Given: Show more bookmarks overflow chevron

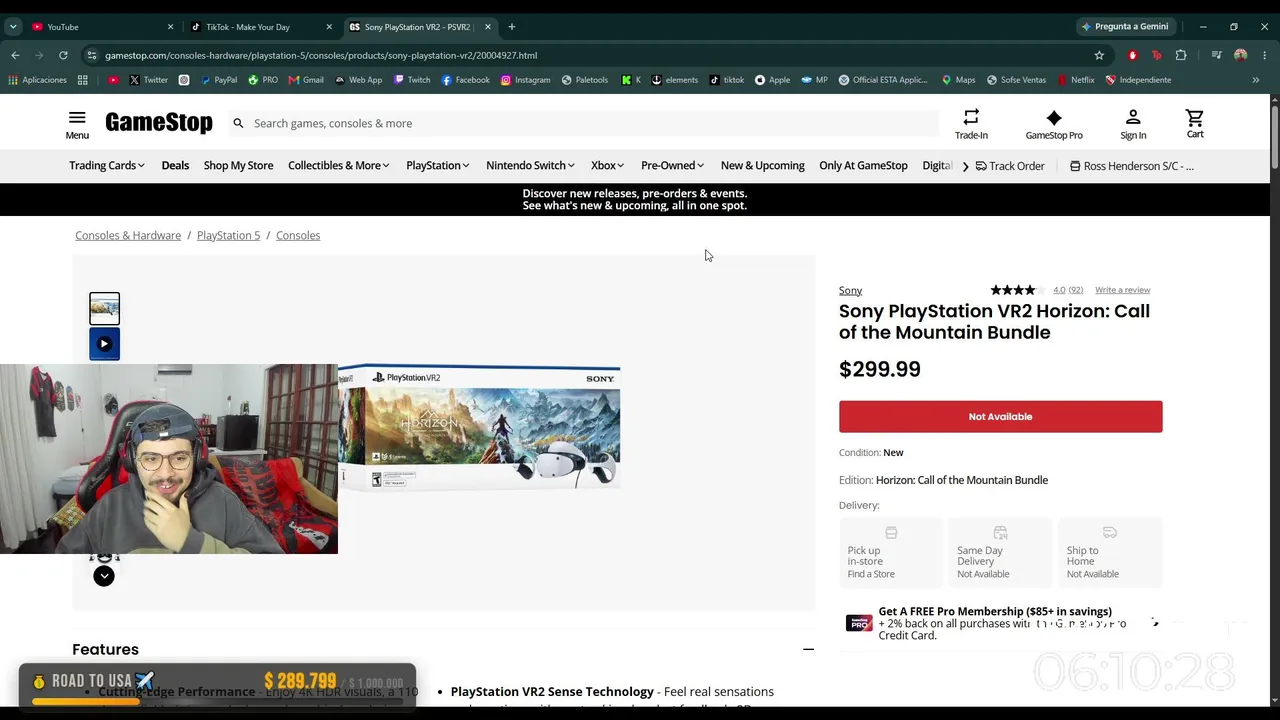Looking at the screenshot, I should coord(1256,80).
